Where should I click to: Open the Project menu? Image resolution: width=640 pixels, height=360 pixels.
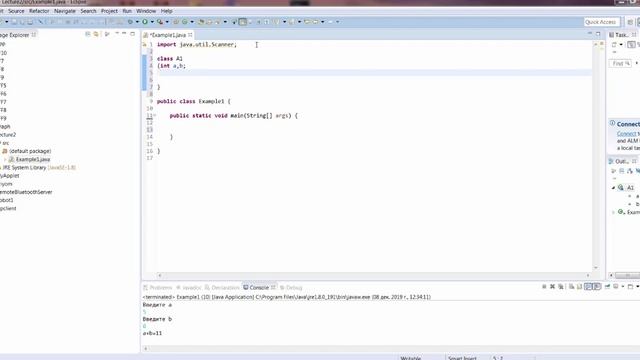tap(109, 11)
